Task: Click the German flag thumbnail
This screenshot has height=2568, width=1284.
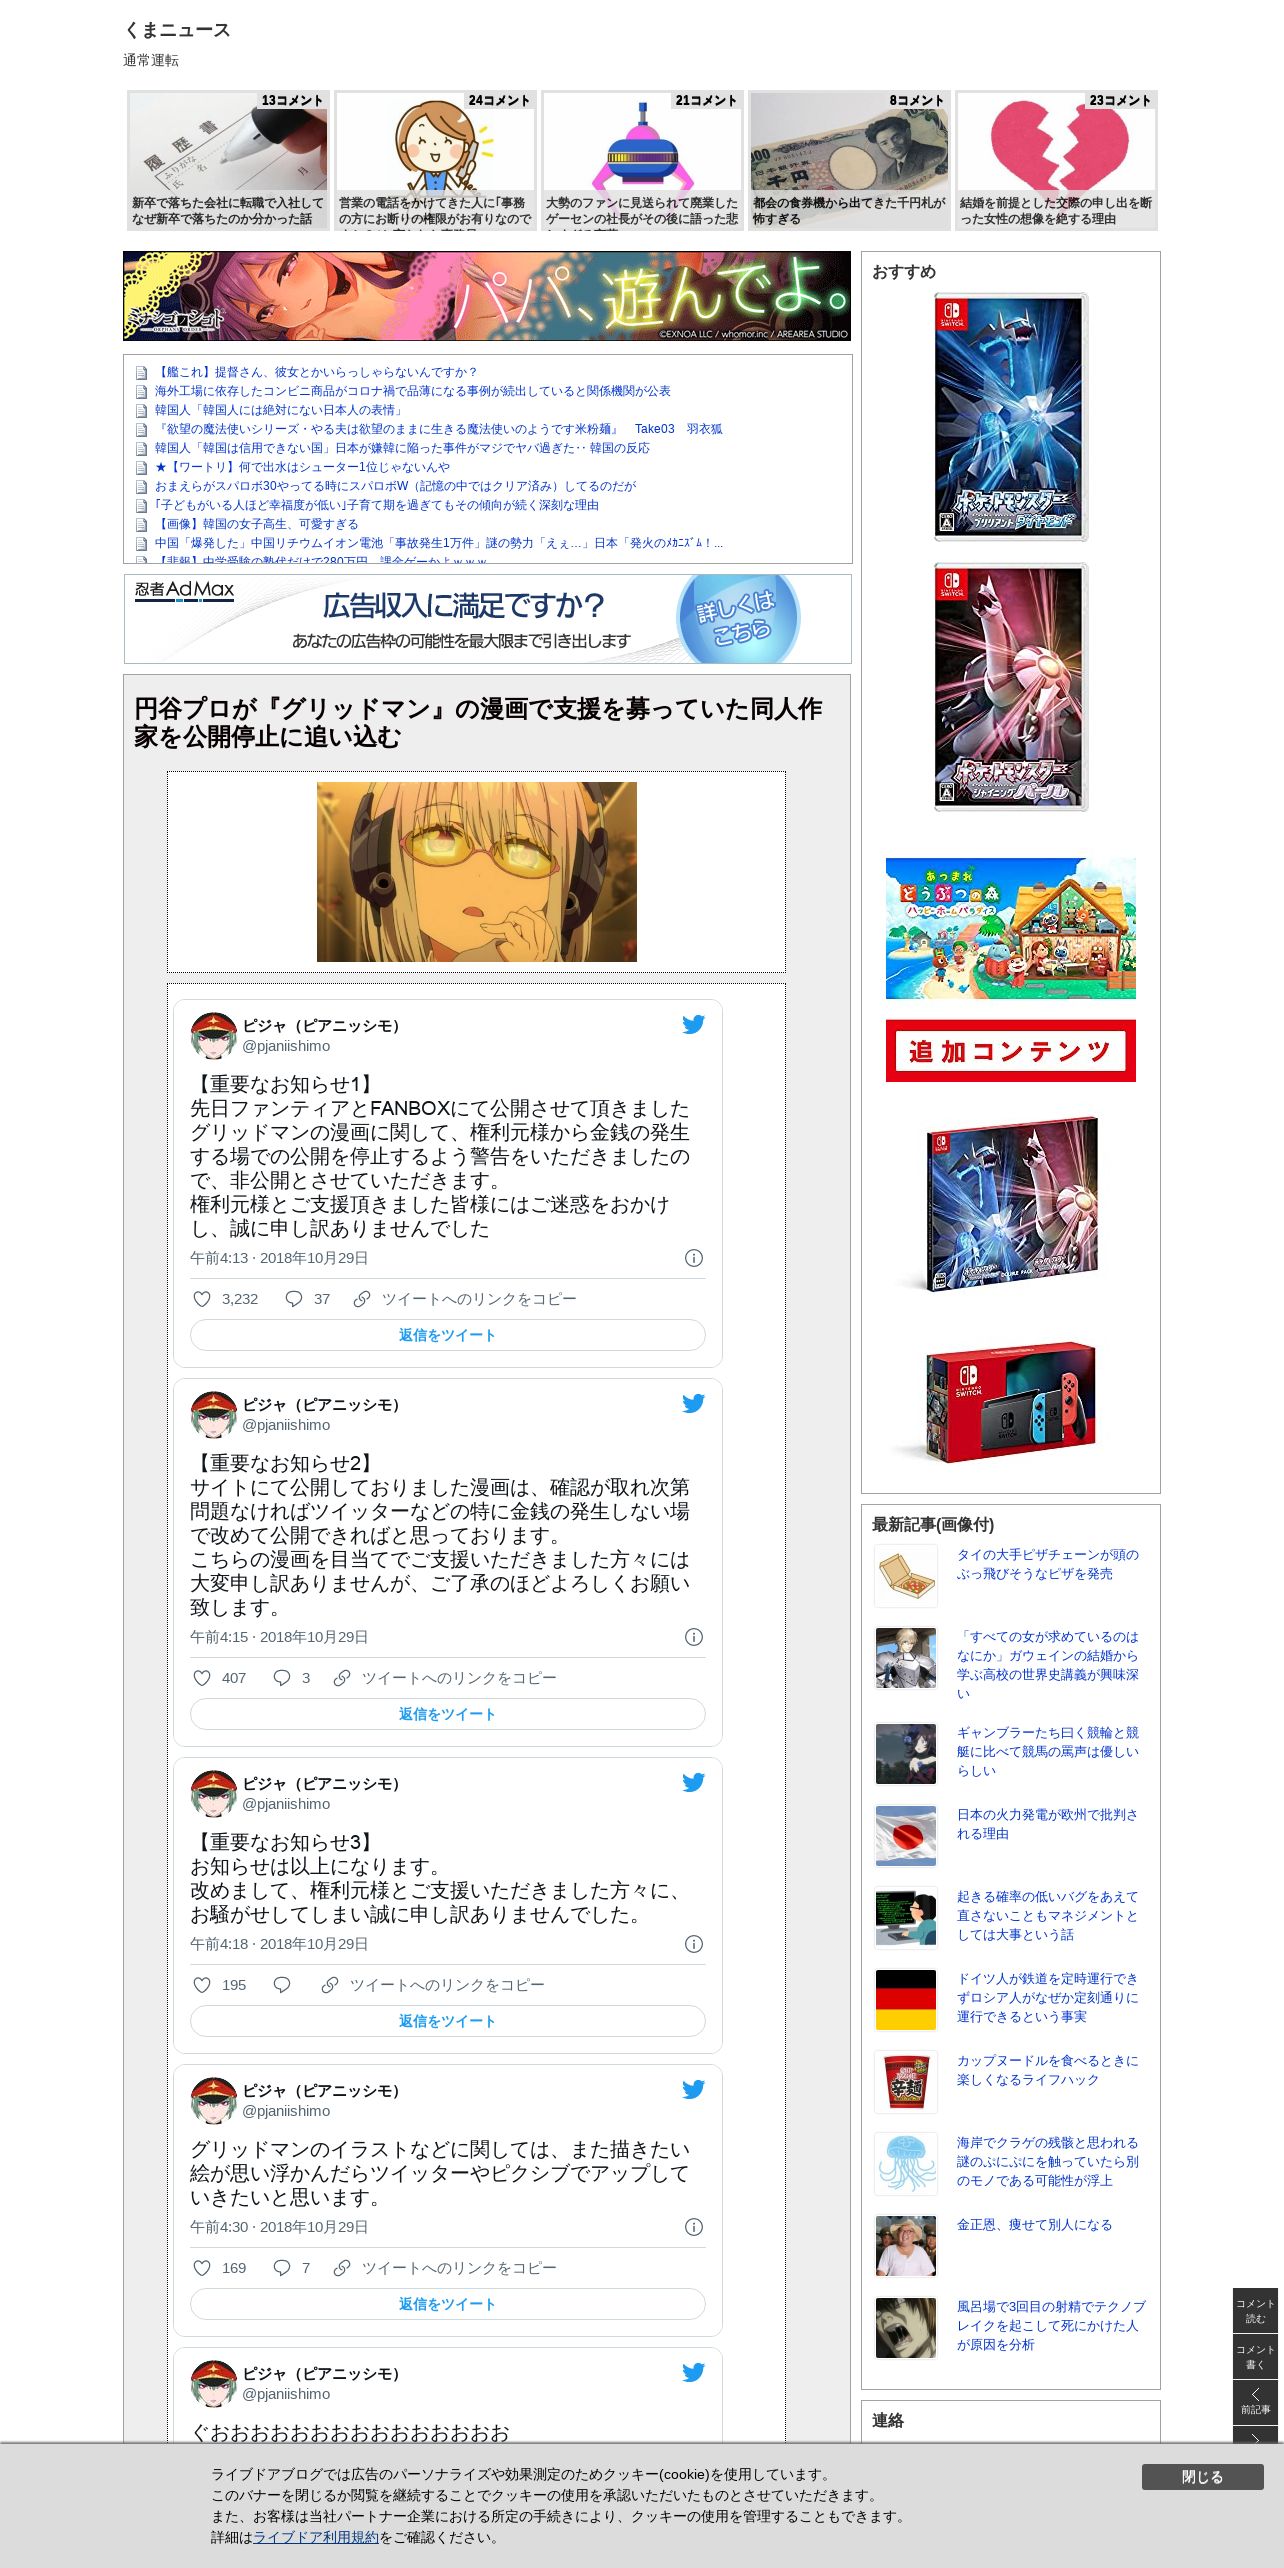Action: pos(906,2000)
